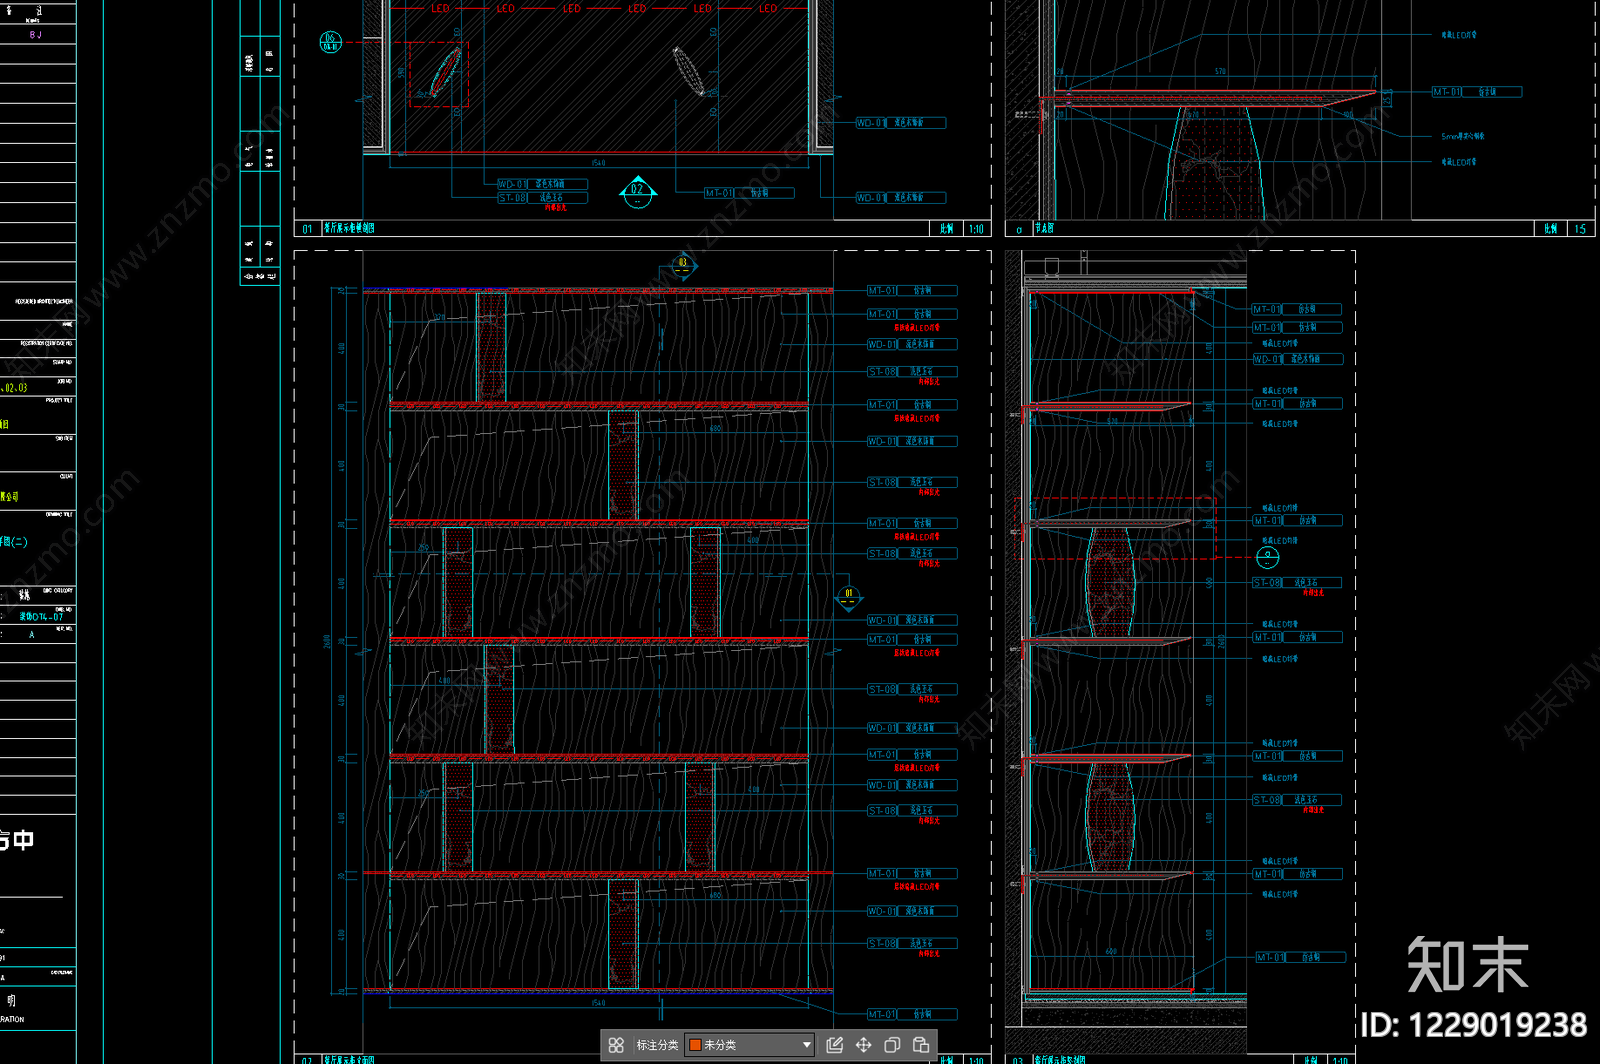Click the detail circle near ST-08 tag
This screenshot has width=1600, height=1064.
pos(1267,556)
